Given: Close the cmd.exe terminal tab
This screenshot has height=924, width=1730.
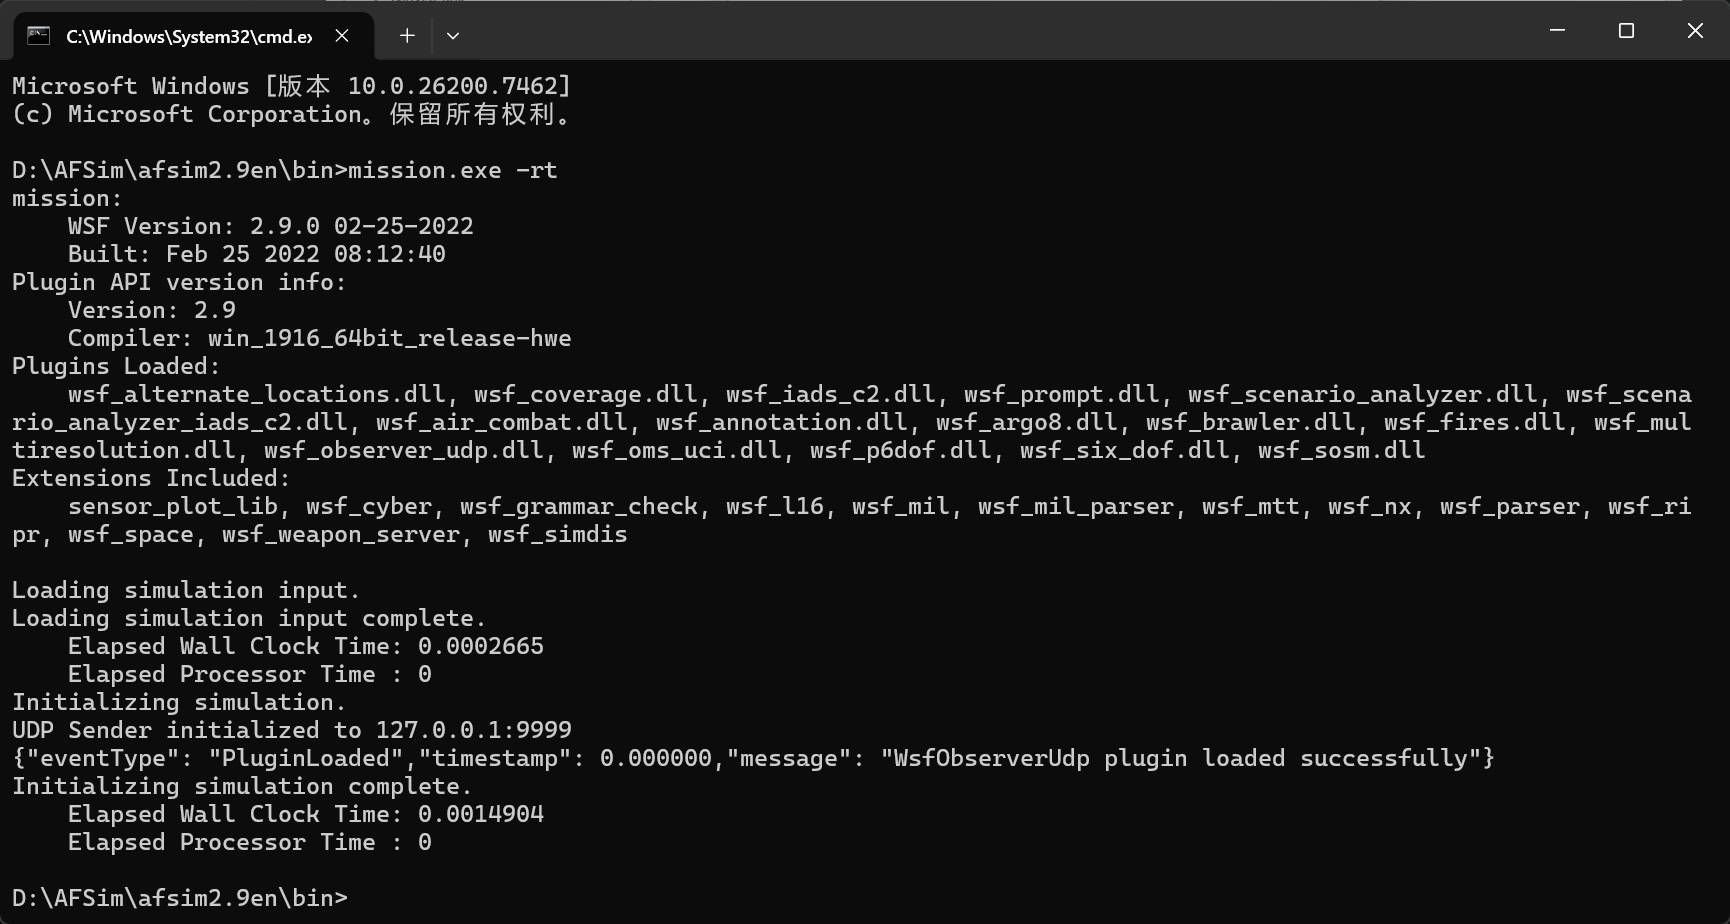Looking at the screenshot, I should [x=342, y=36].
